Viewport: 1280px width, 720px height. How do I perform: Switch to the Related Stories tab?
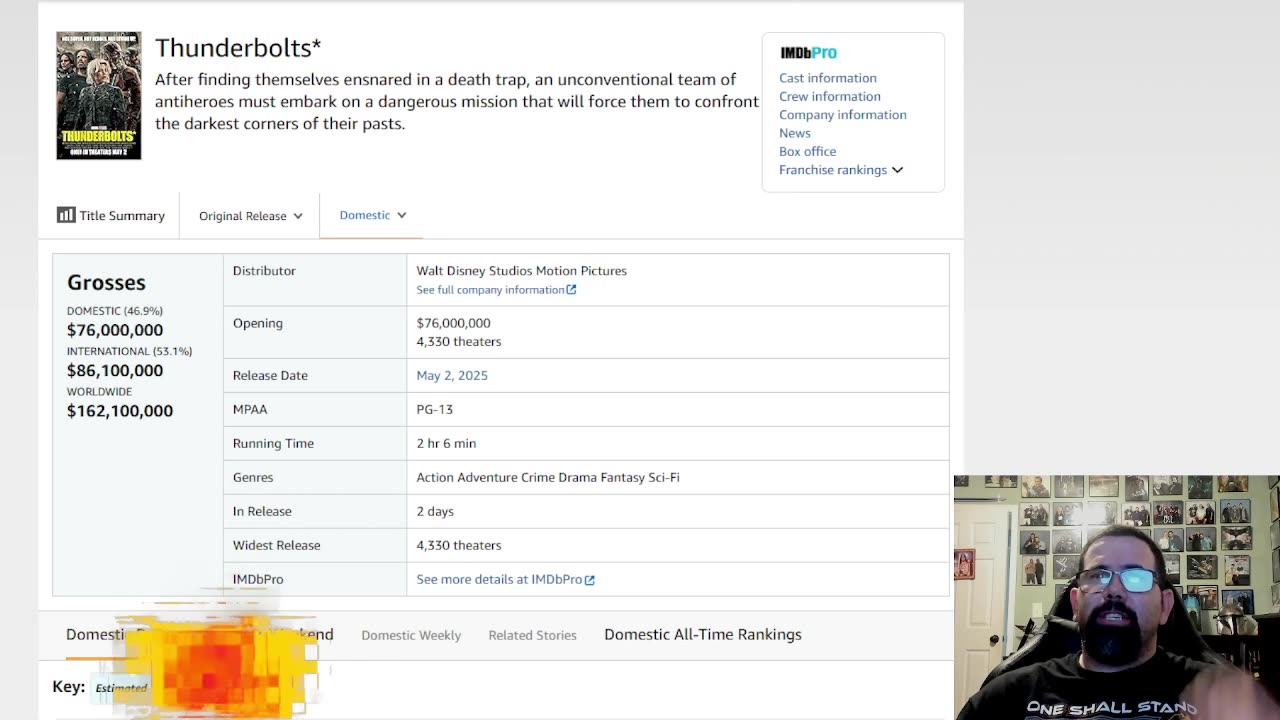click(x=532, y=635)
